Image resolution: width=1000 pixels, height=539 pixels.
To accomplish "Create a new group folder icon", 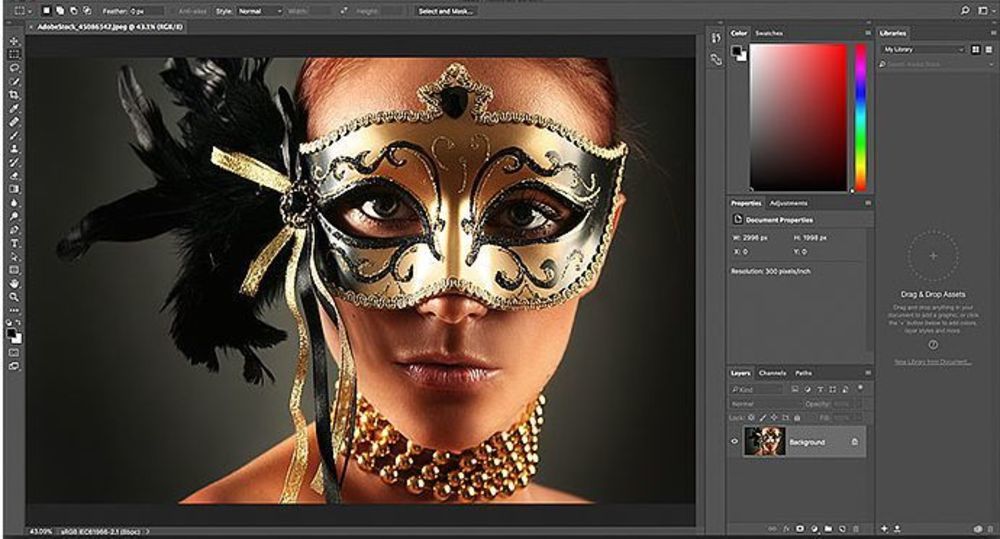I will (x=828, y=529).
